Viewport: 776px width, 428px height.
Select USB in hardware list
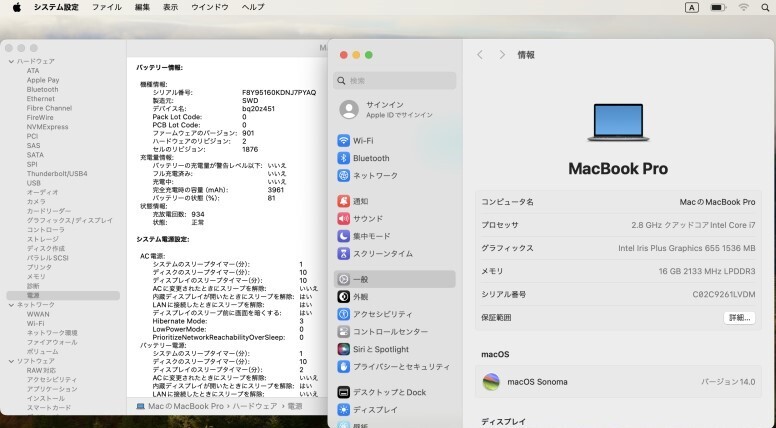coord(34,183)
